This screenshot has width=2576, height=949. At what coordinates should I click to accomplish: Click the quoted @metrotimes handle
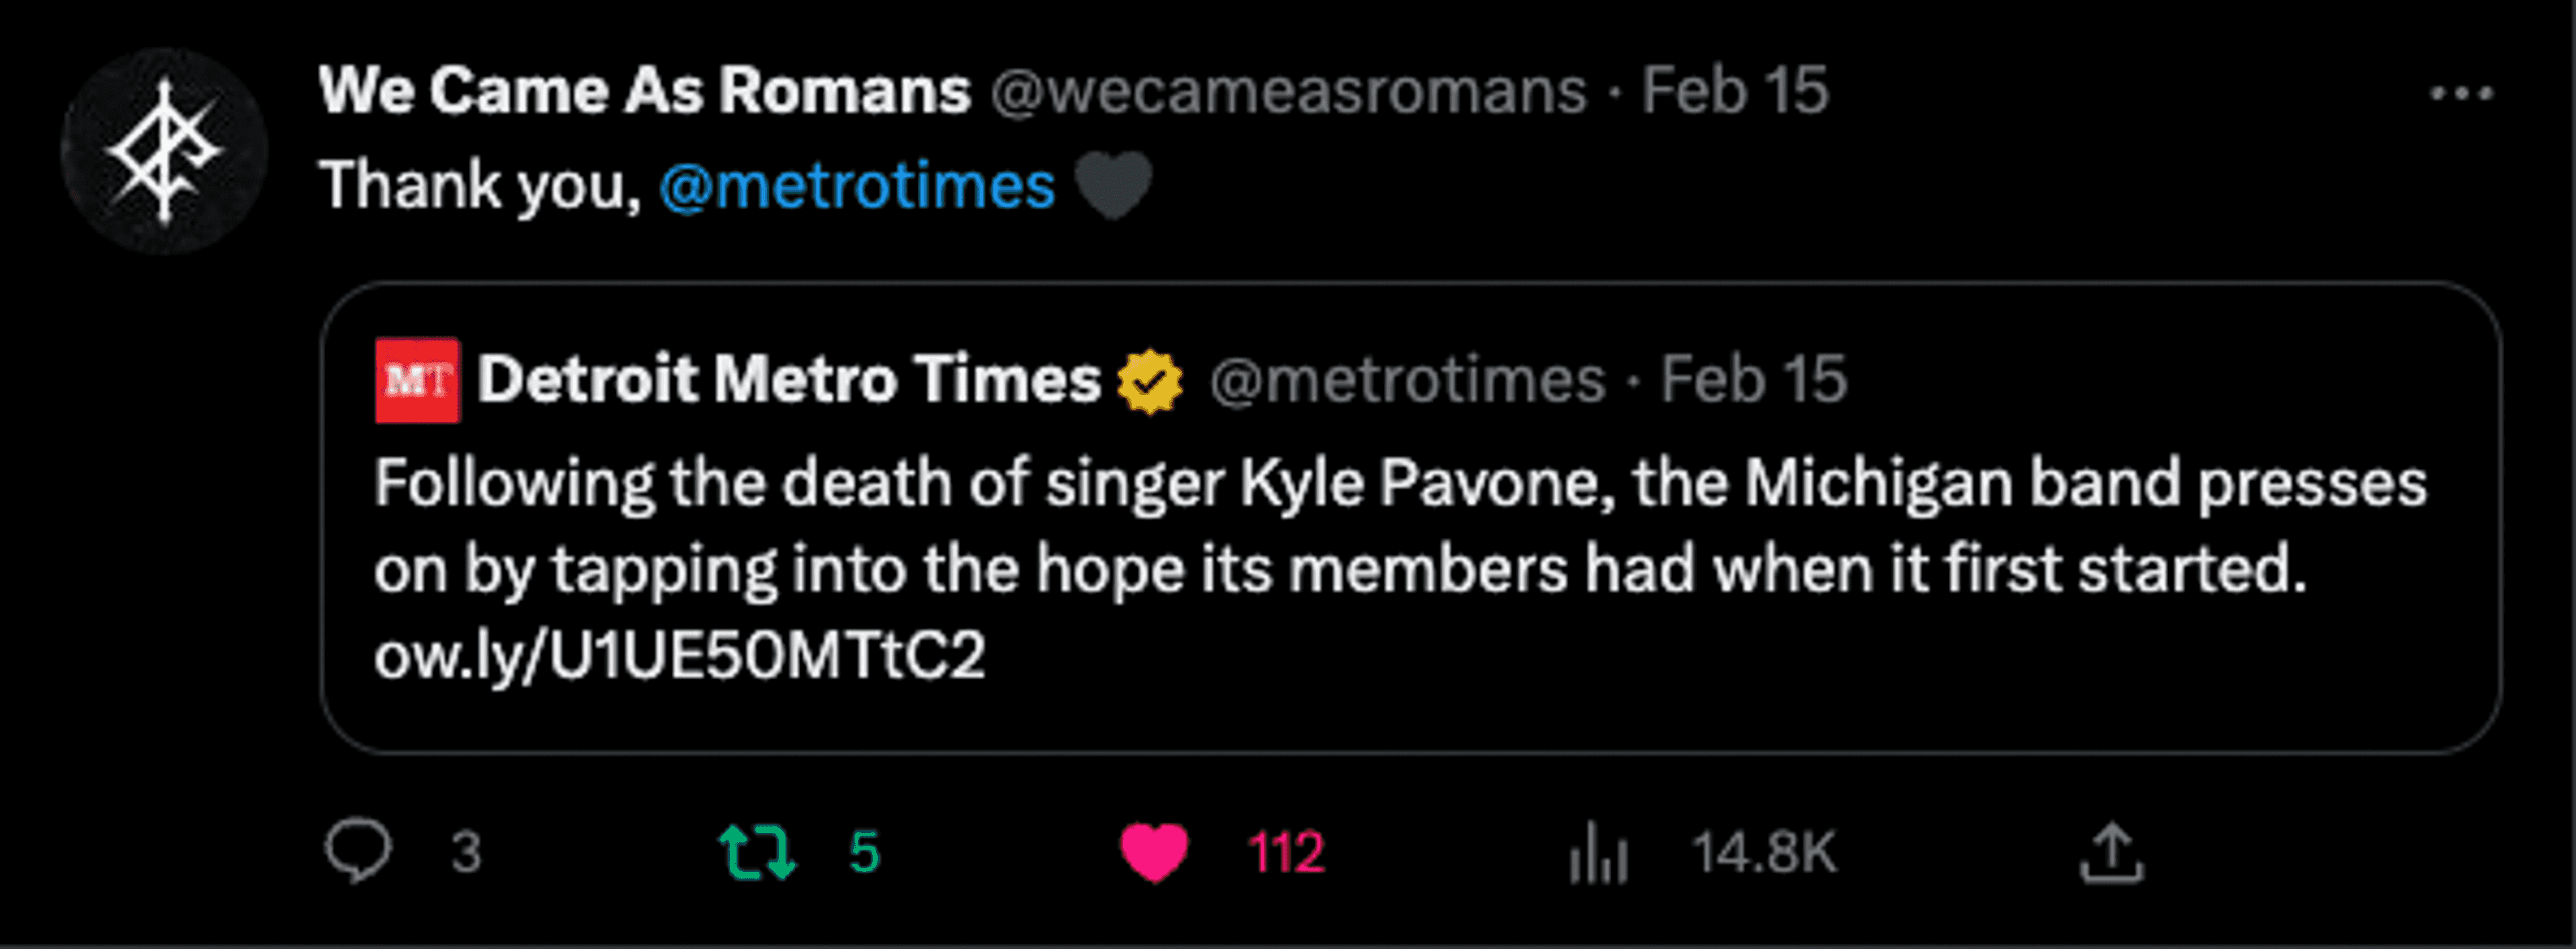pyautogui.click(x=1407, y=380)
